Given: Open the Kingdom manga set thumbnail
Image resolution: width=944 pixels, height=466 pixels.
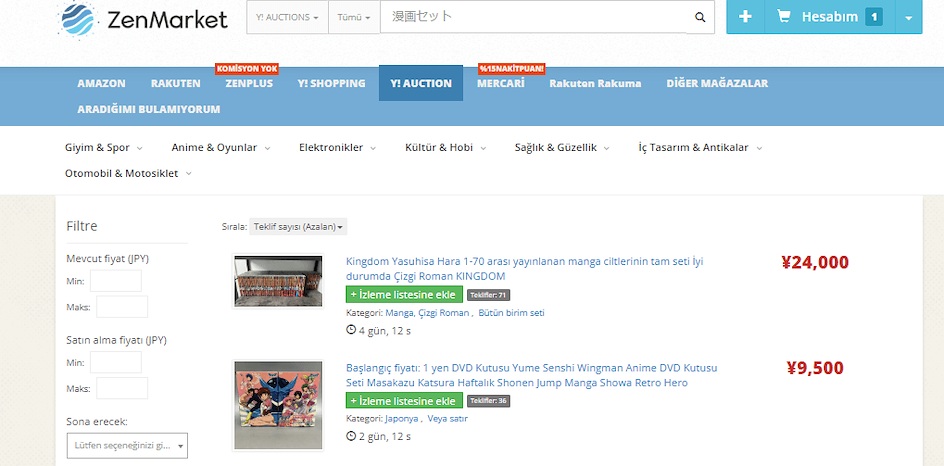Looking at the screenshot, I should point(278,281).
